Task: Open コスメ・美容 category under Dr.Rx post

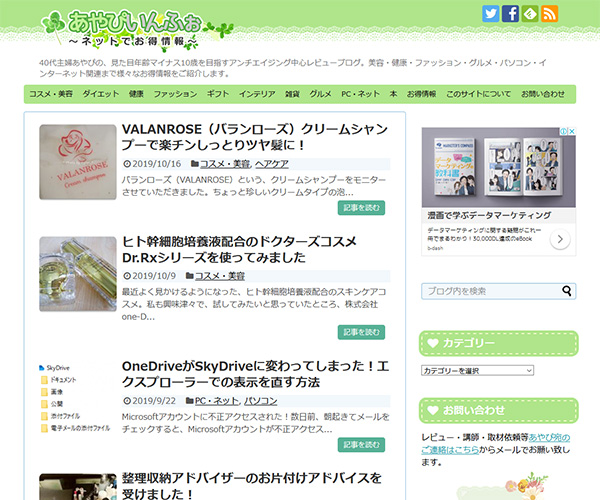Action: click(220, 276)
